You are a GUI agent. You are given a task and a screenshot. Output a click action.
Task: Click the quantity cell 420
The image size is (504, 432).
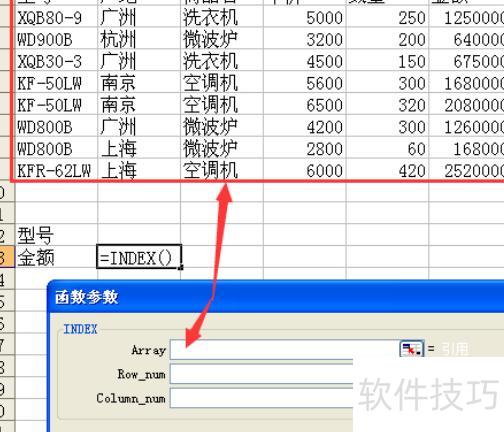point(387,170)
